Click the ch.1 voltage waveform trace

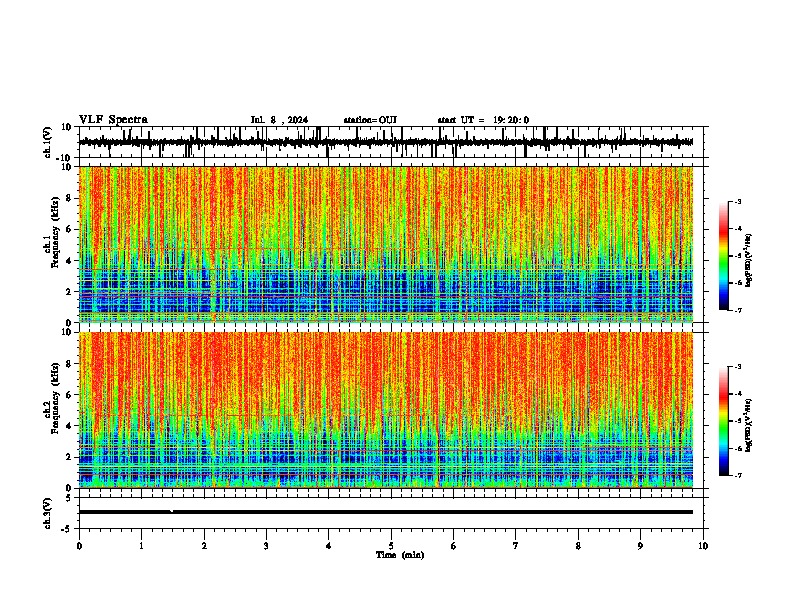pyautogui.click(x=386, y=142)
